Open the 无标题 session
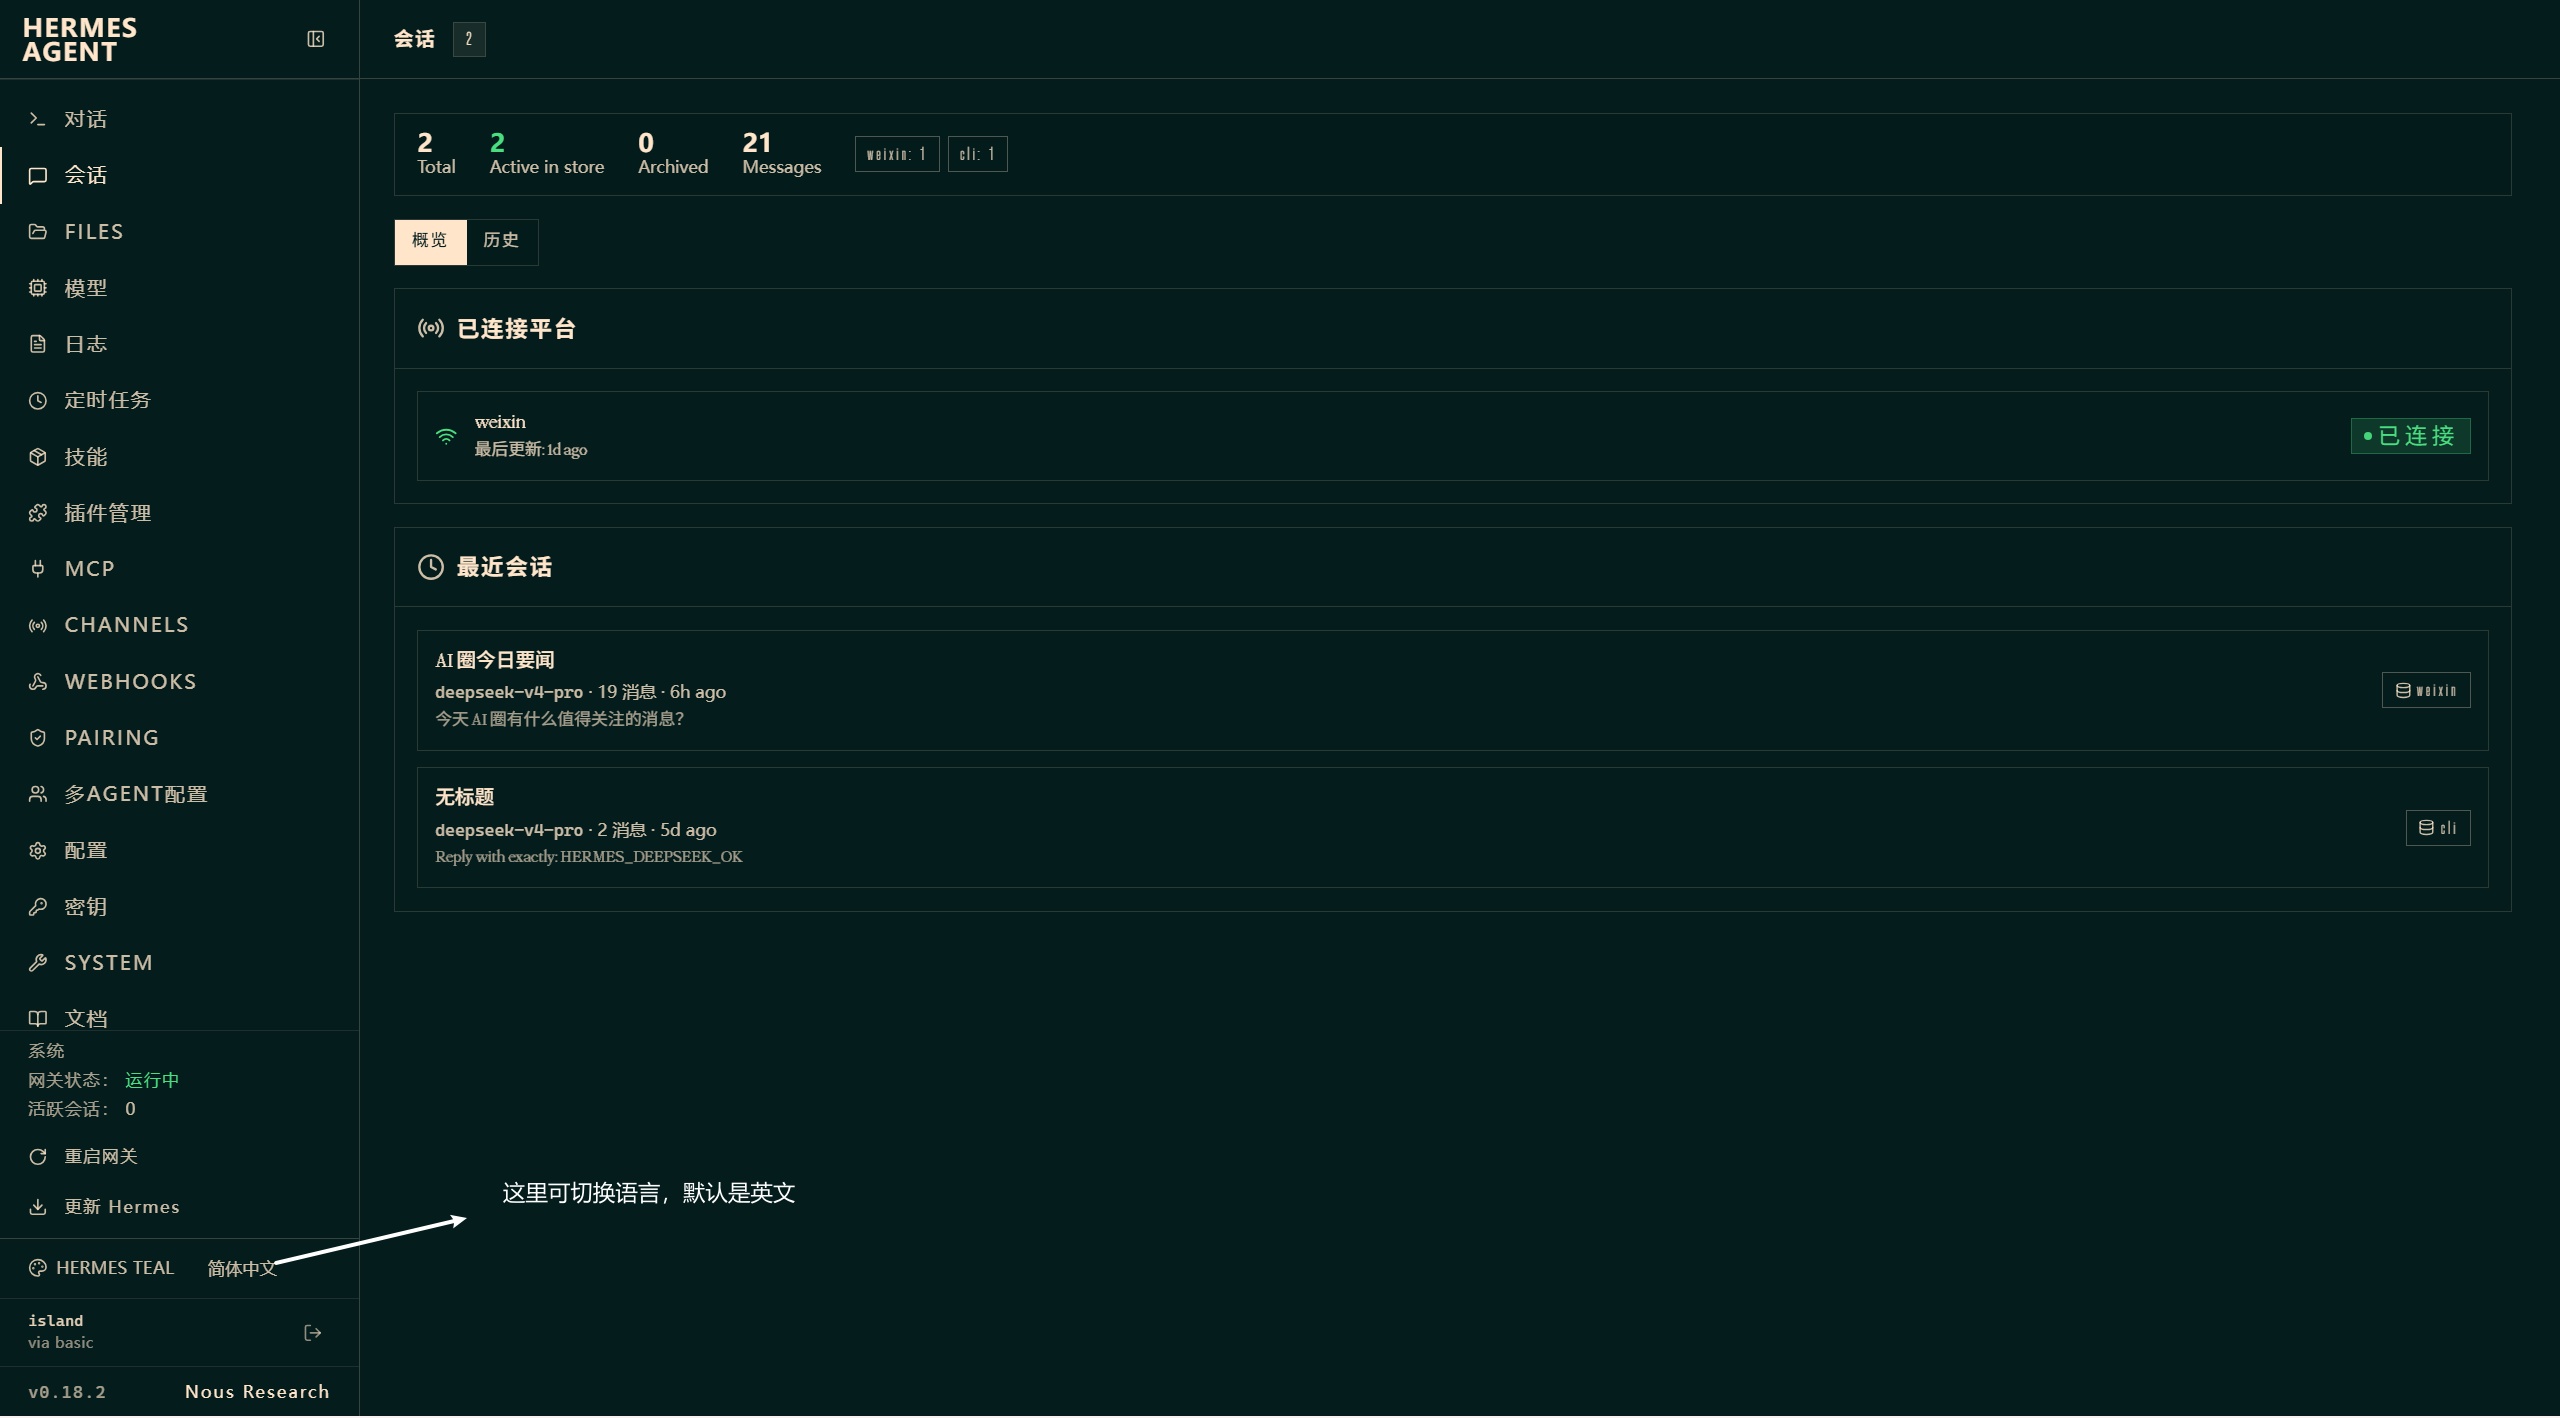Screen dimensions: 2560x1418 click(1452, 828)
